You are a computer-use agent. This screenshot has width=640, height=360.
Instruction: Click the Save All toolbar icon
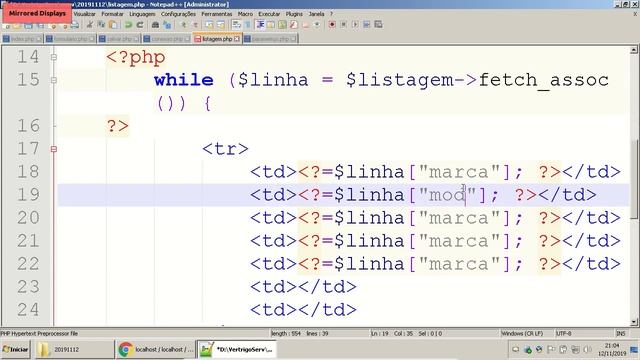(x=40, y=25)
